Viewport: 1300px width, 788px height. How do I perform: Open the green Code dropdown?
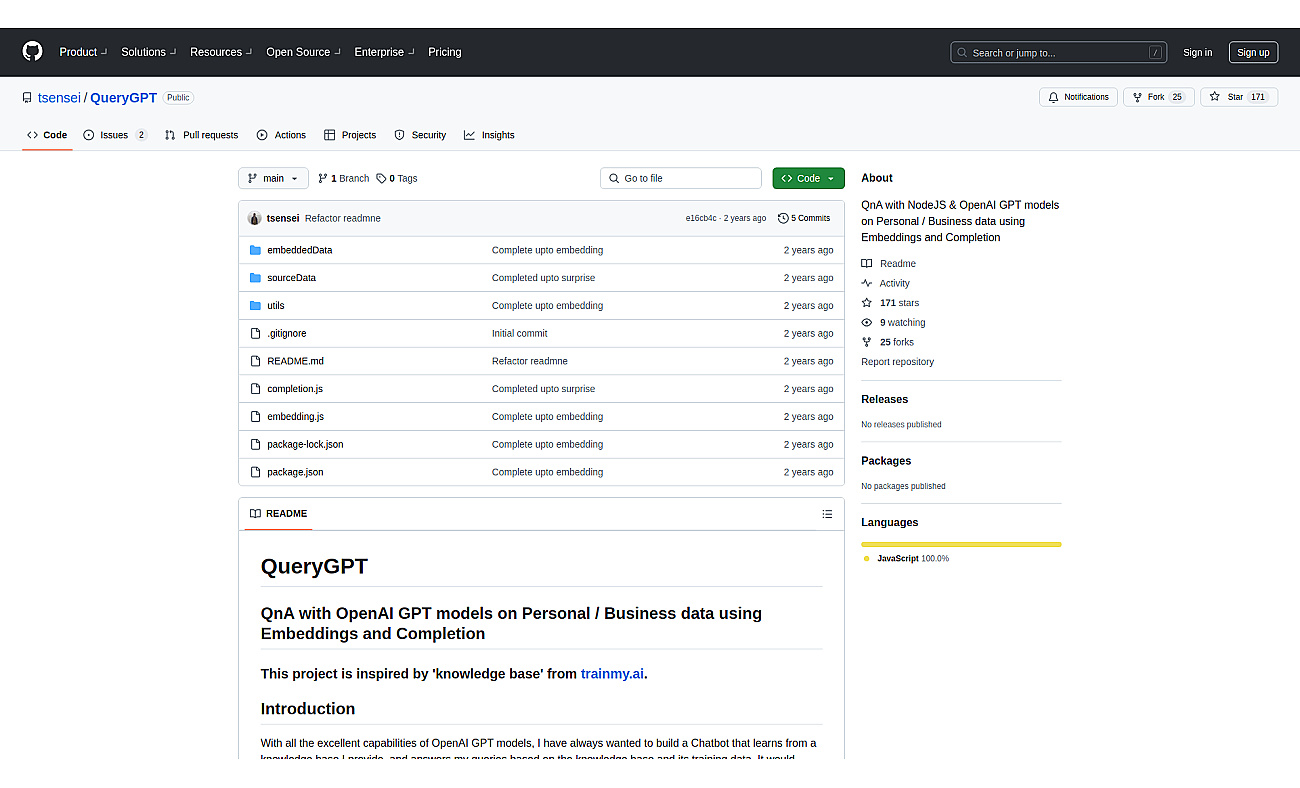[808, 178]
